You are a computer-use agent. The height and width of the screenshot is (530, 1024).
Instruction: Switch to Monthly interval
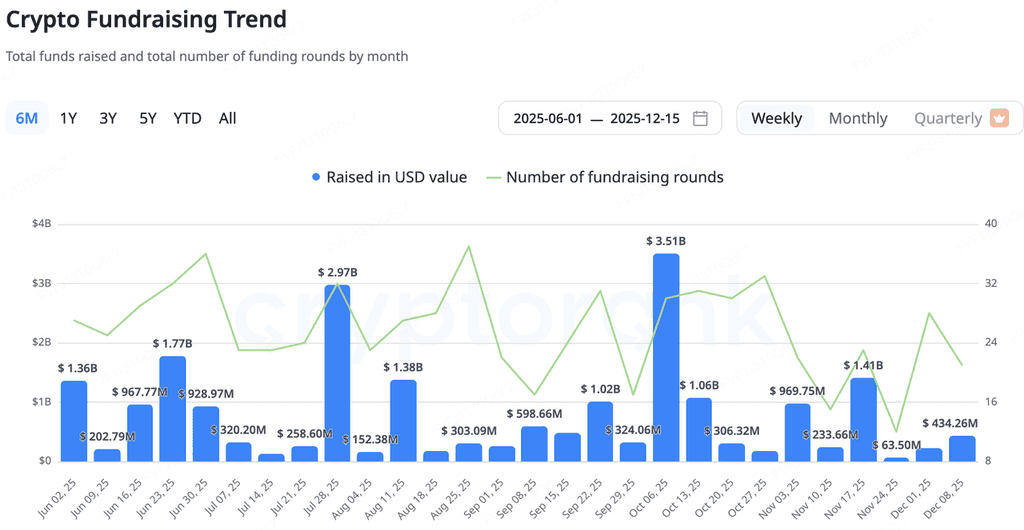pos(858,118)
